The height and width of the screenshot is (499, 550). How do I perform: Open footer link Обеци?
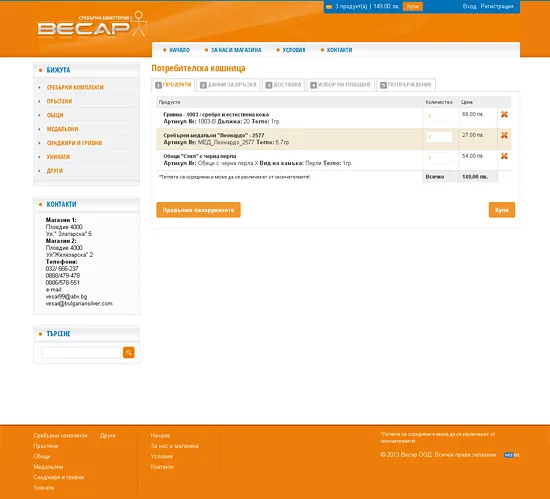click(42, 457)
